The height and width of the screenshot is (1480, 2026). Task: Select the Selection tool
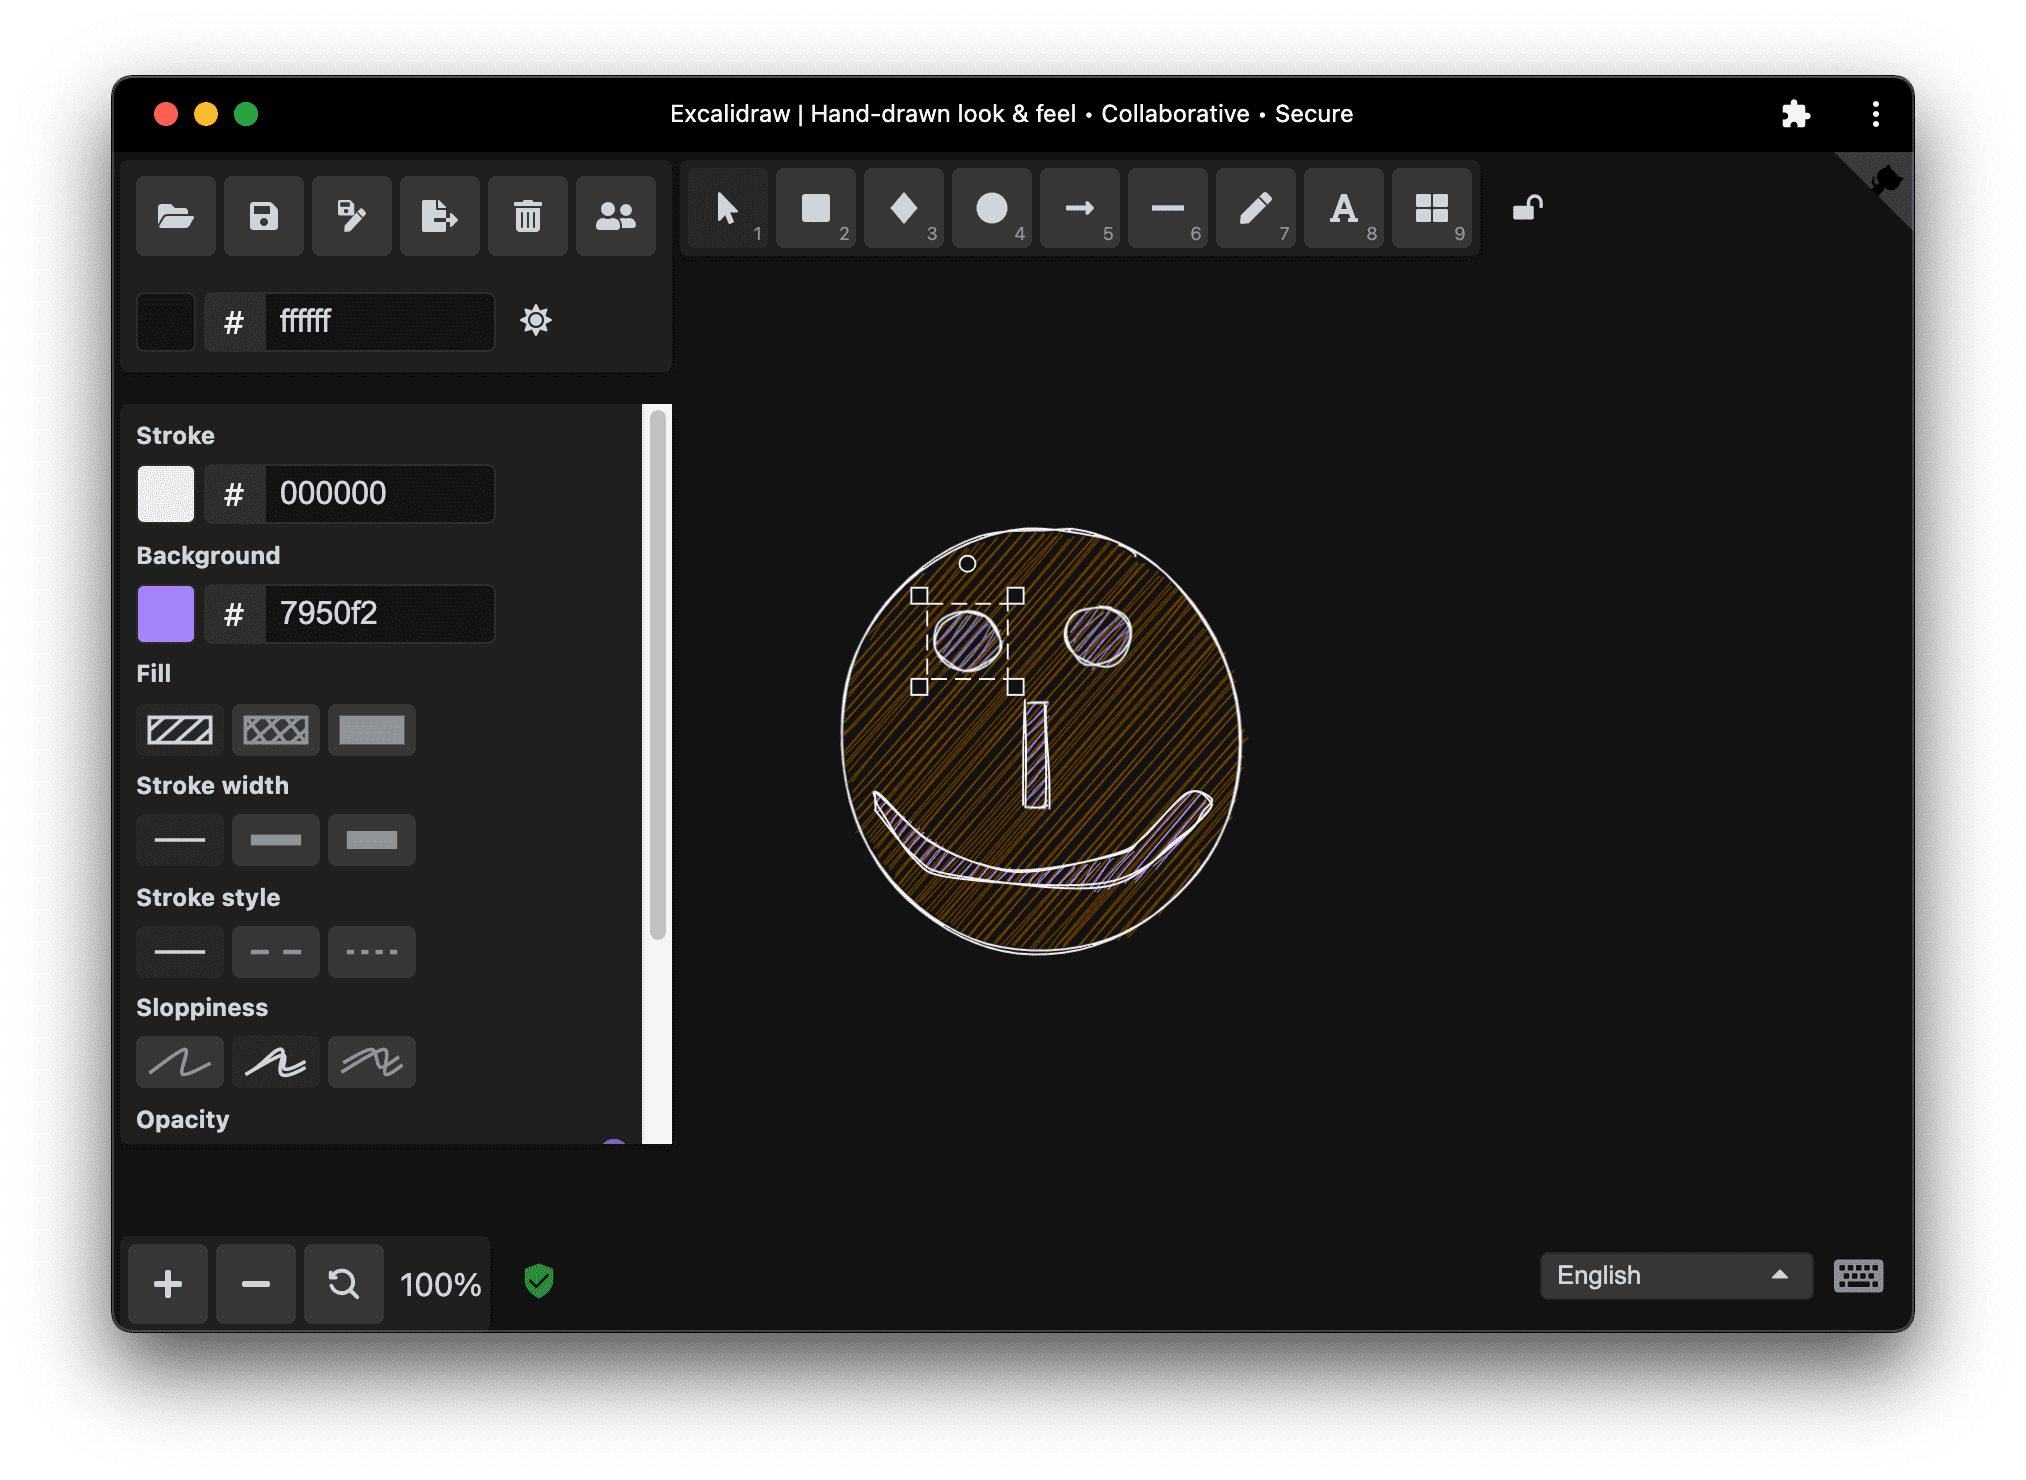(730, 212)
